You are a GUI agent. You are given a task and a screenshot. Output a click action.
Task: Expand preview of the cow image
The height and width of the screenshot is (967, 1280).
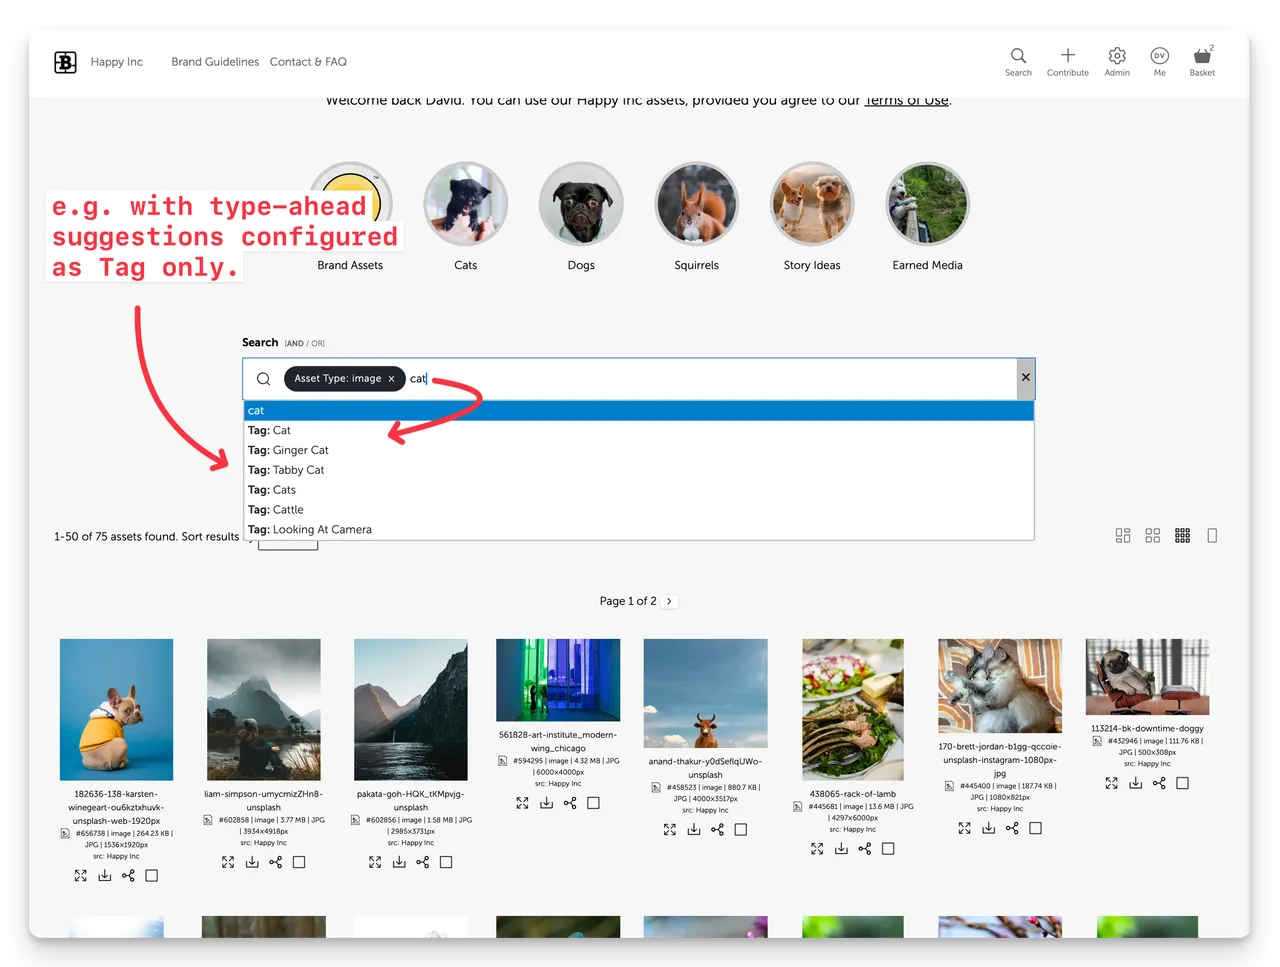670,829
